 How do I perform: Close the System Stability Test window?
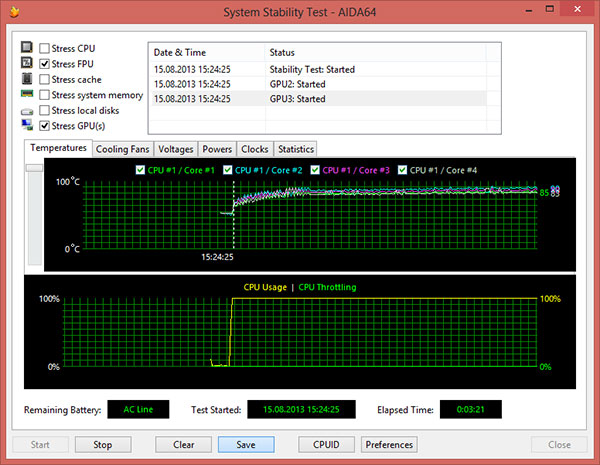tap(577, 9)
